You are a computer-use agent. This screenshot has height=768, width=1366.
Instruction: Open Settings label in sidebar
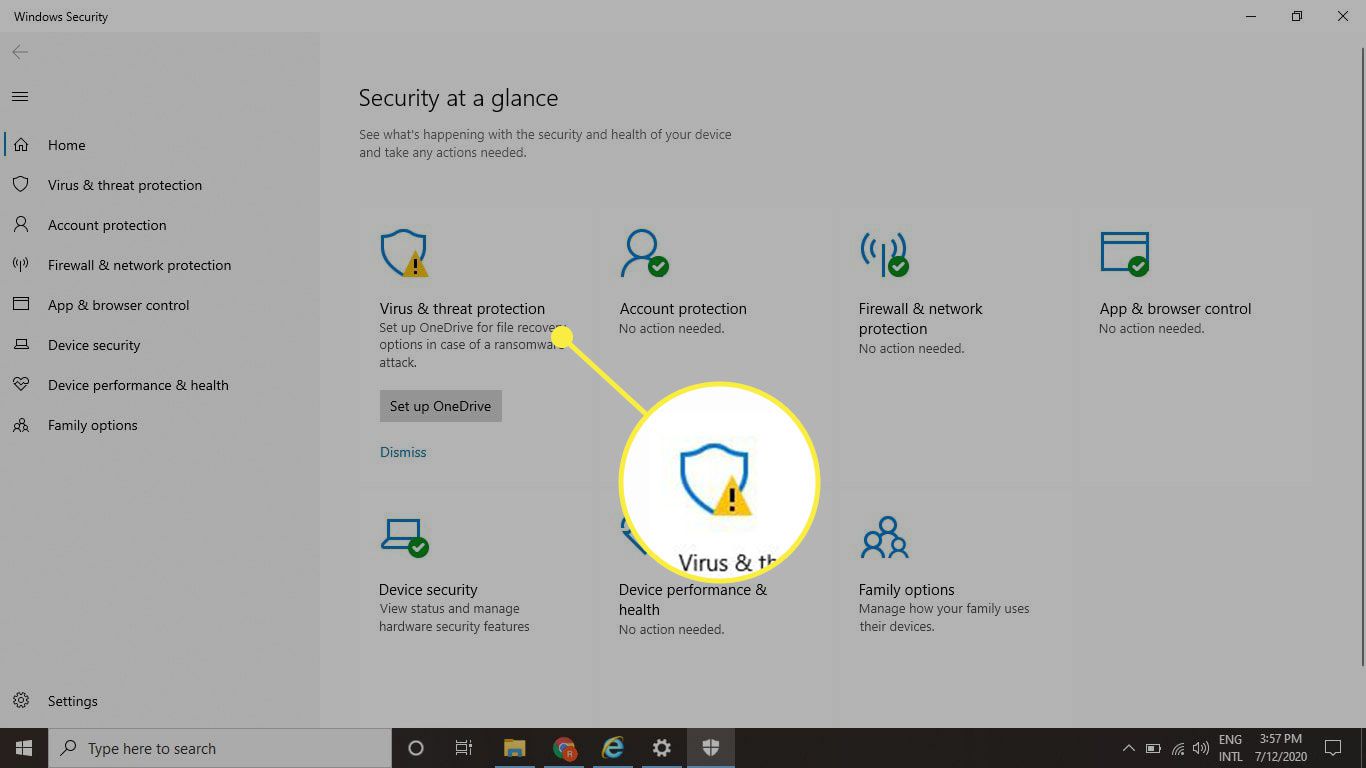click(x=73, y=701)
